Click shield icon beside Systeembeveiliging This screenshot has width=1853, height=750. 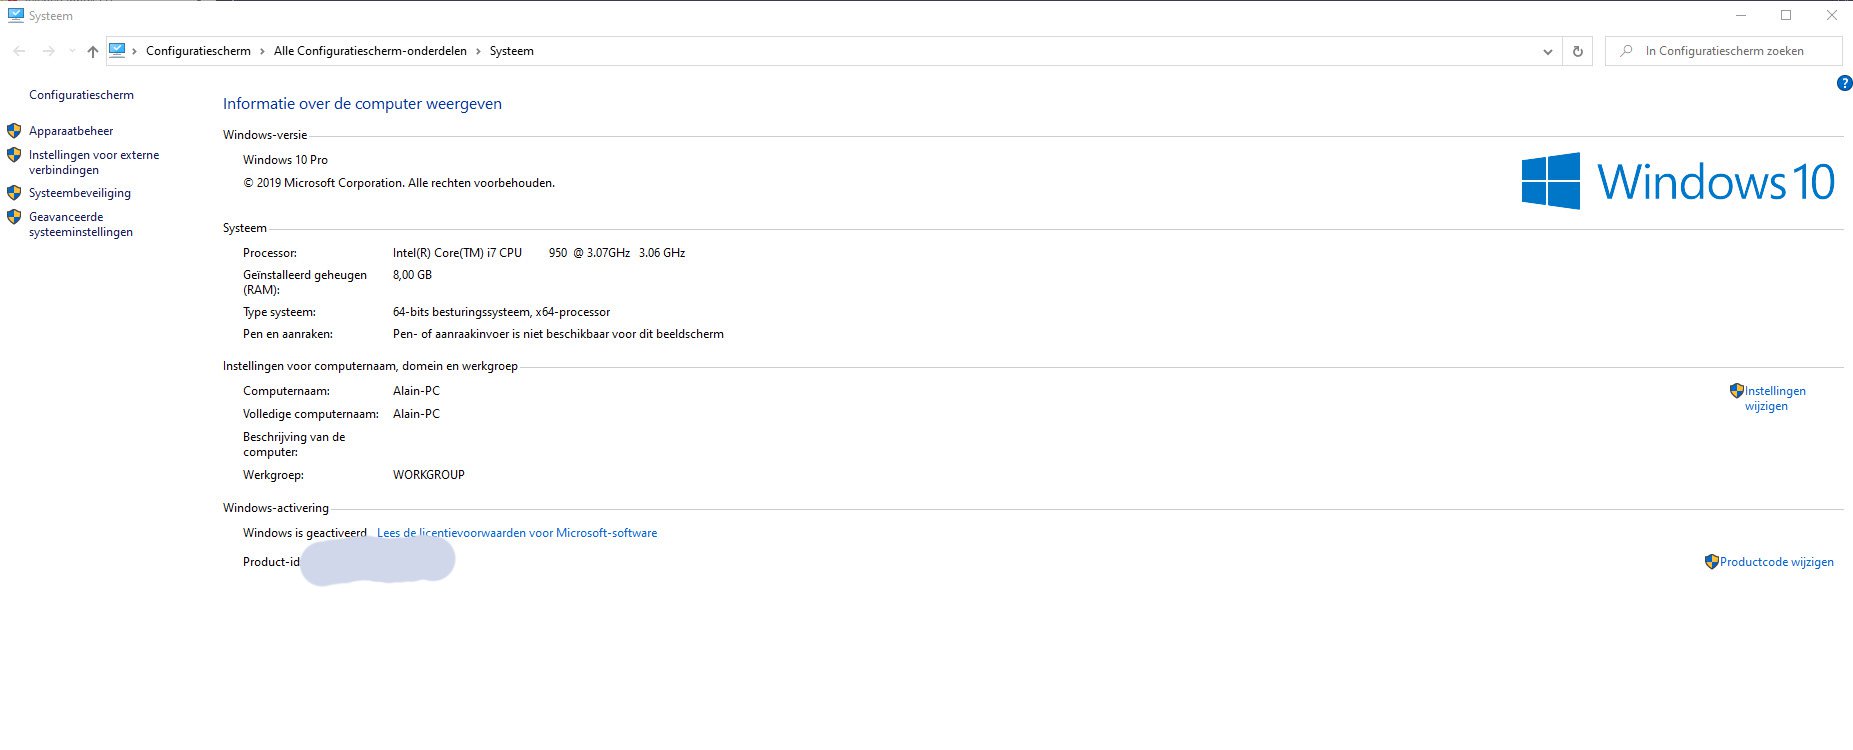tap(14, 192)
